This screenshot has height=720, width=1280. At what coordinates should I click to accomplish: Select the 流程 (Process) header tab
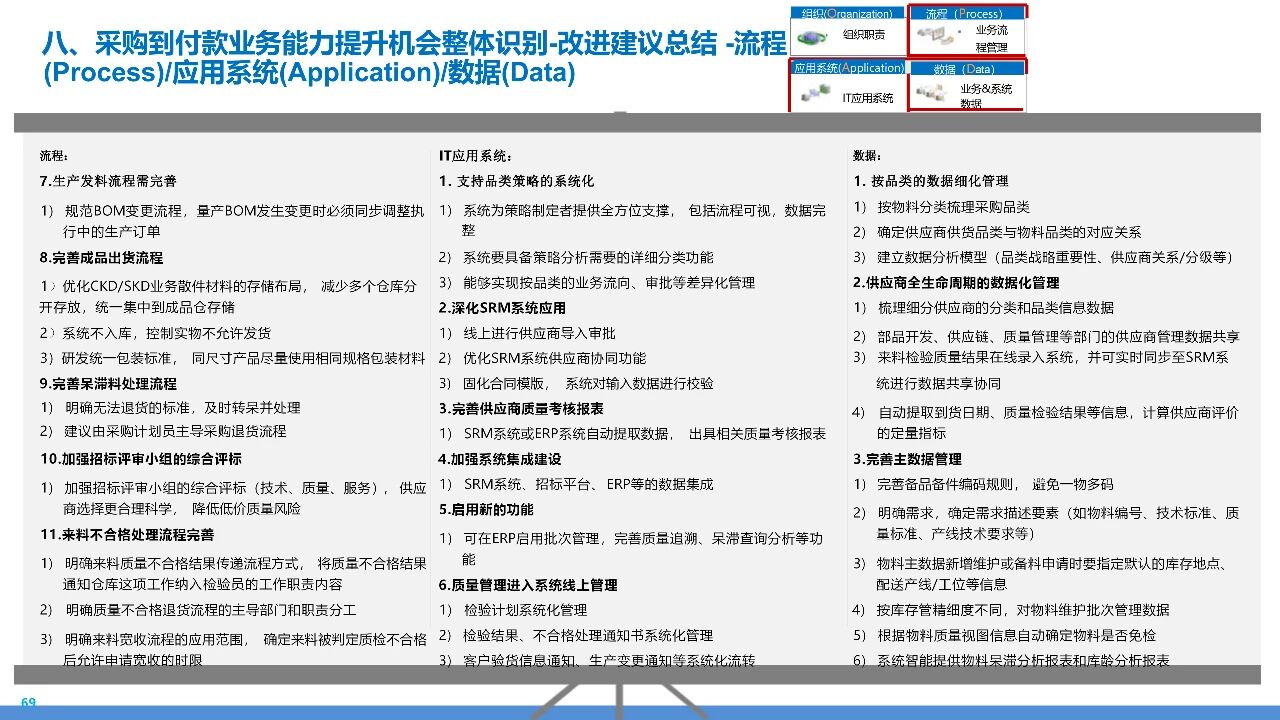tap(964, 14)
